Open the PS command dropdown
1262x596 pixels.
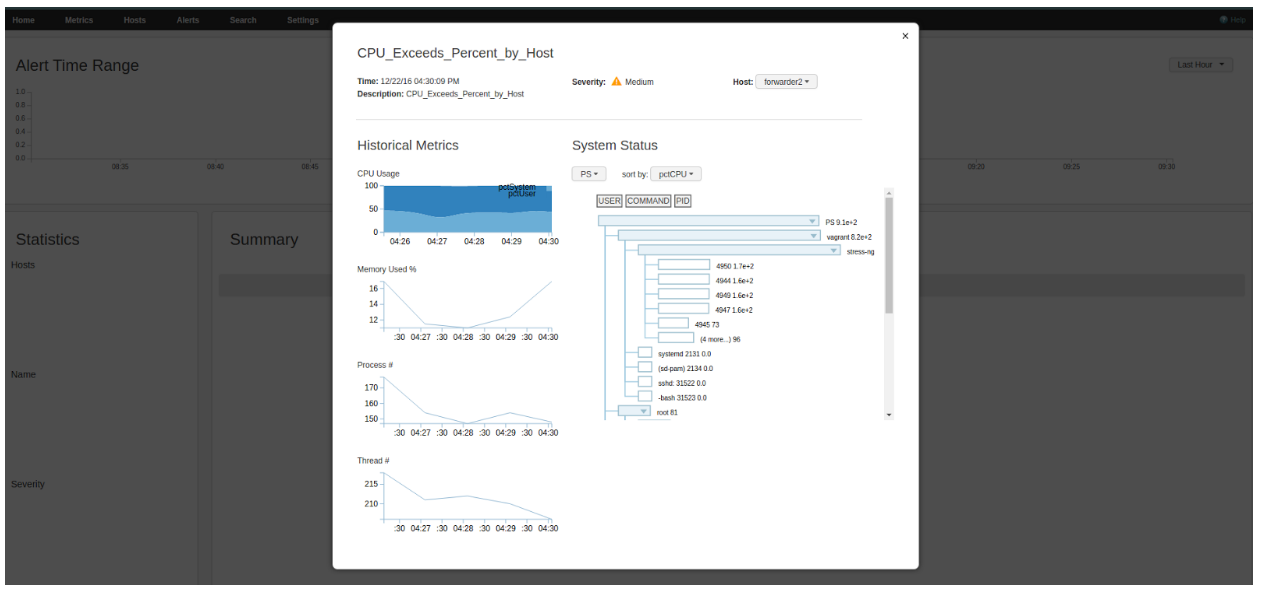click(x=588, y=174)
